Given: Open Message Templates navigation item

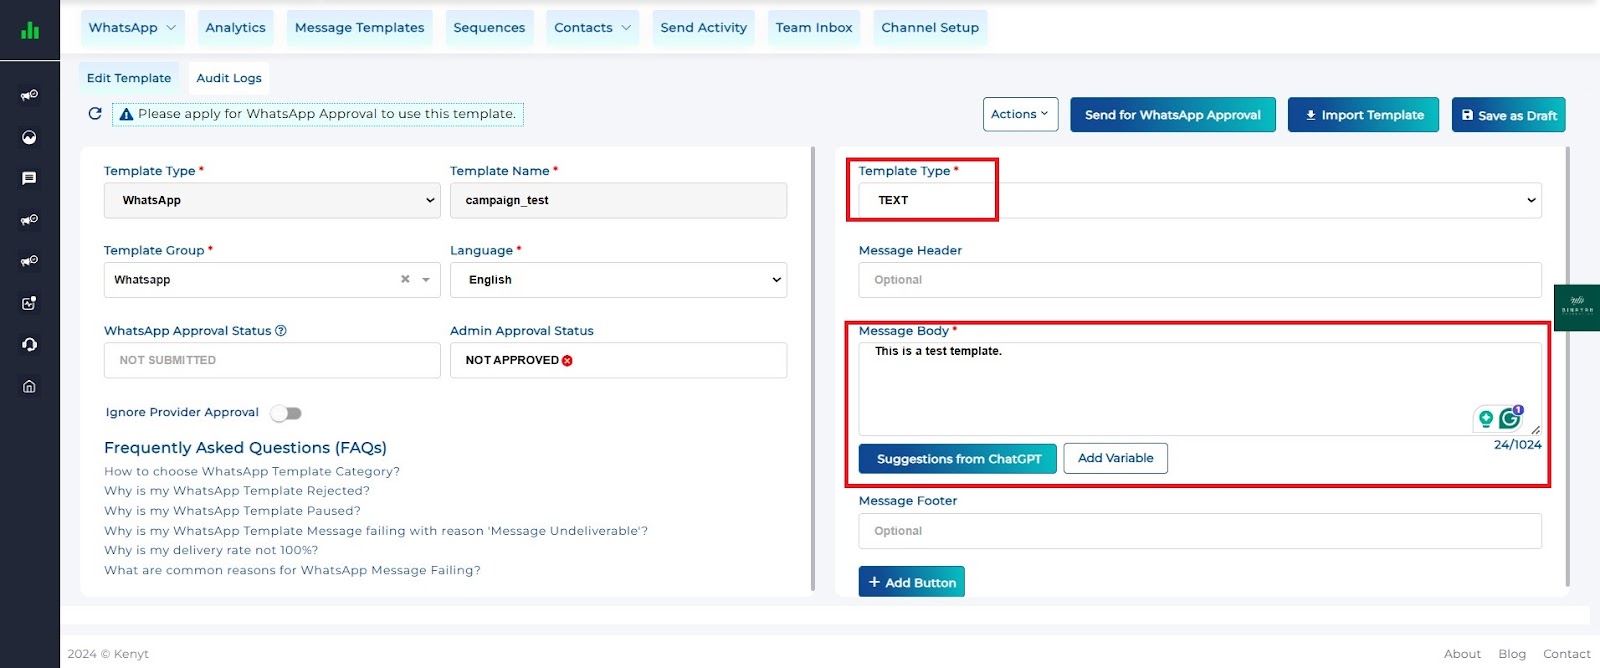Looking at the screenshot, I should (360, 28).
